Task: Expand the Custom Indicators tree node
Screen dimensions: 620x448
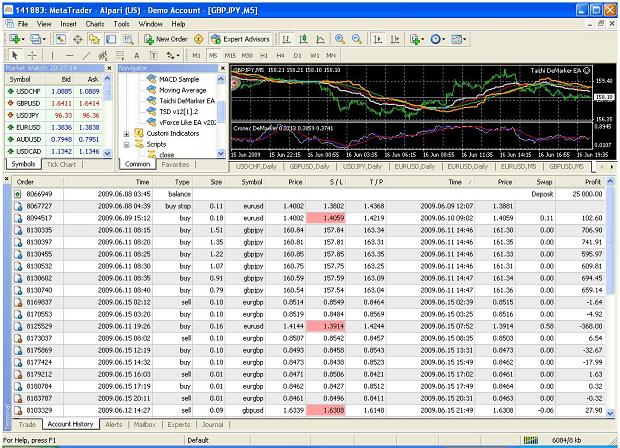Action: click(127, 134)
